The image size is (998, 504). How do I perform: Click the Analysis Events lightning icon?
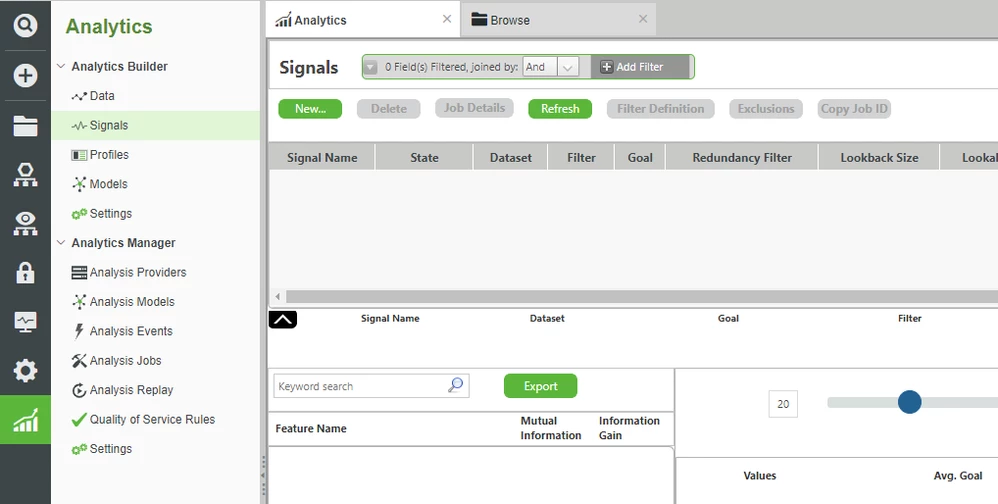pyautogui.click(x=79, y=332)
